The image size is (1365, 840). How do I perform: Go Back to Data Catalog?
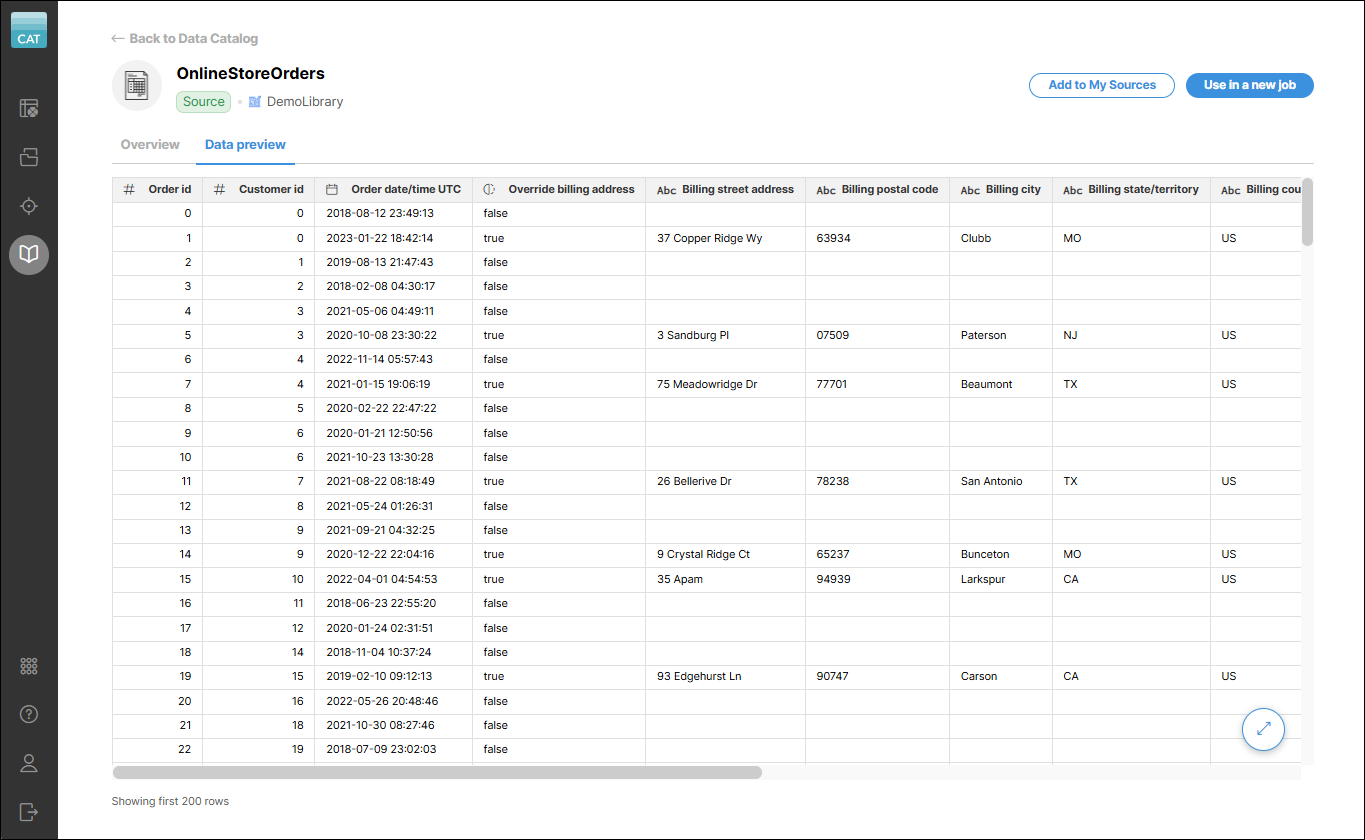point(184,38)
